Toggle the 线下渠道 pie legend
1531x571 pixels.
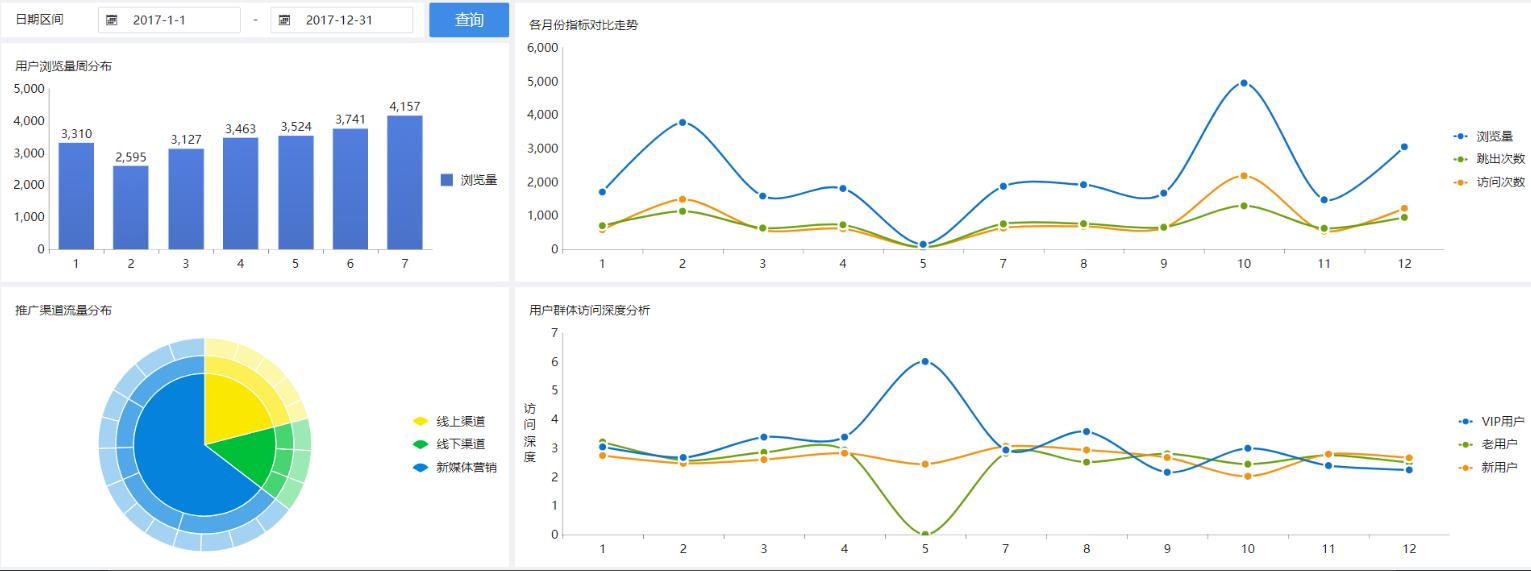tap(449, 444)
